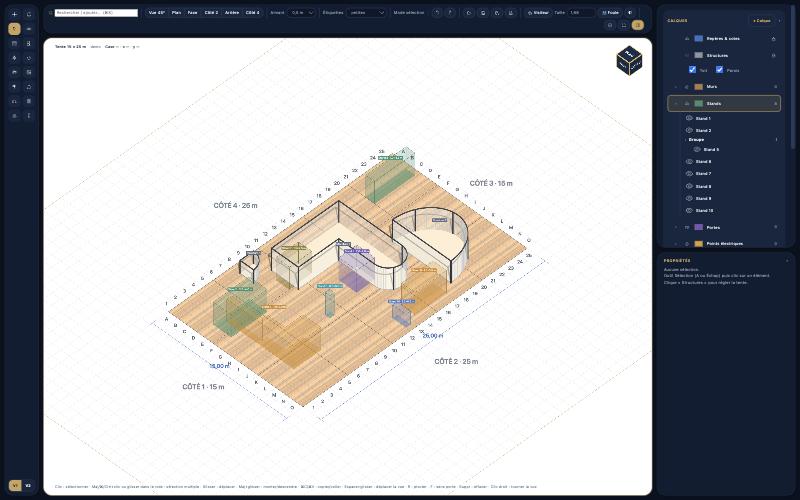Open the Aimant 0,5 m dropdown
This screenshot has height=500, width=800.
point(302,13)
